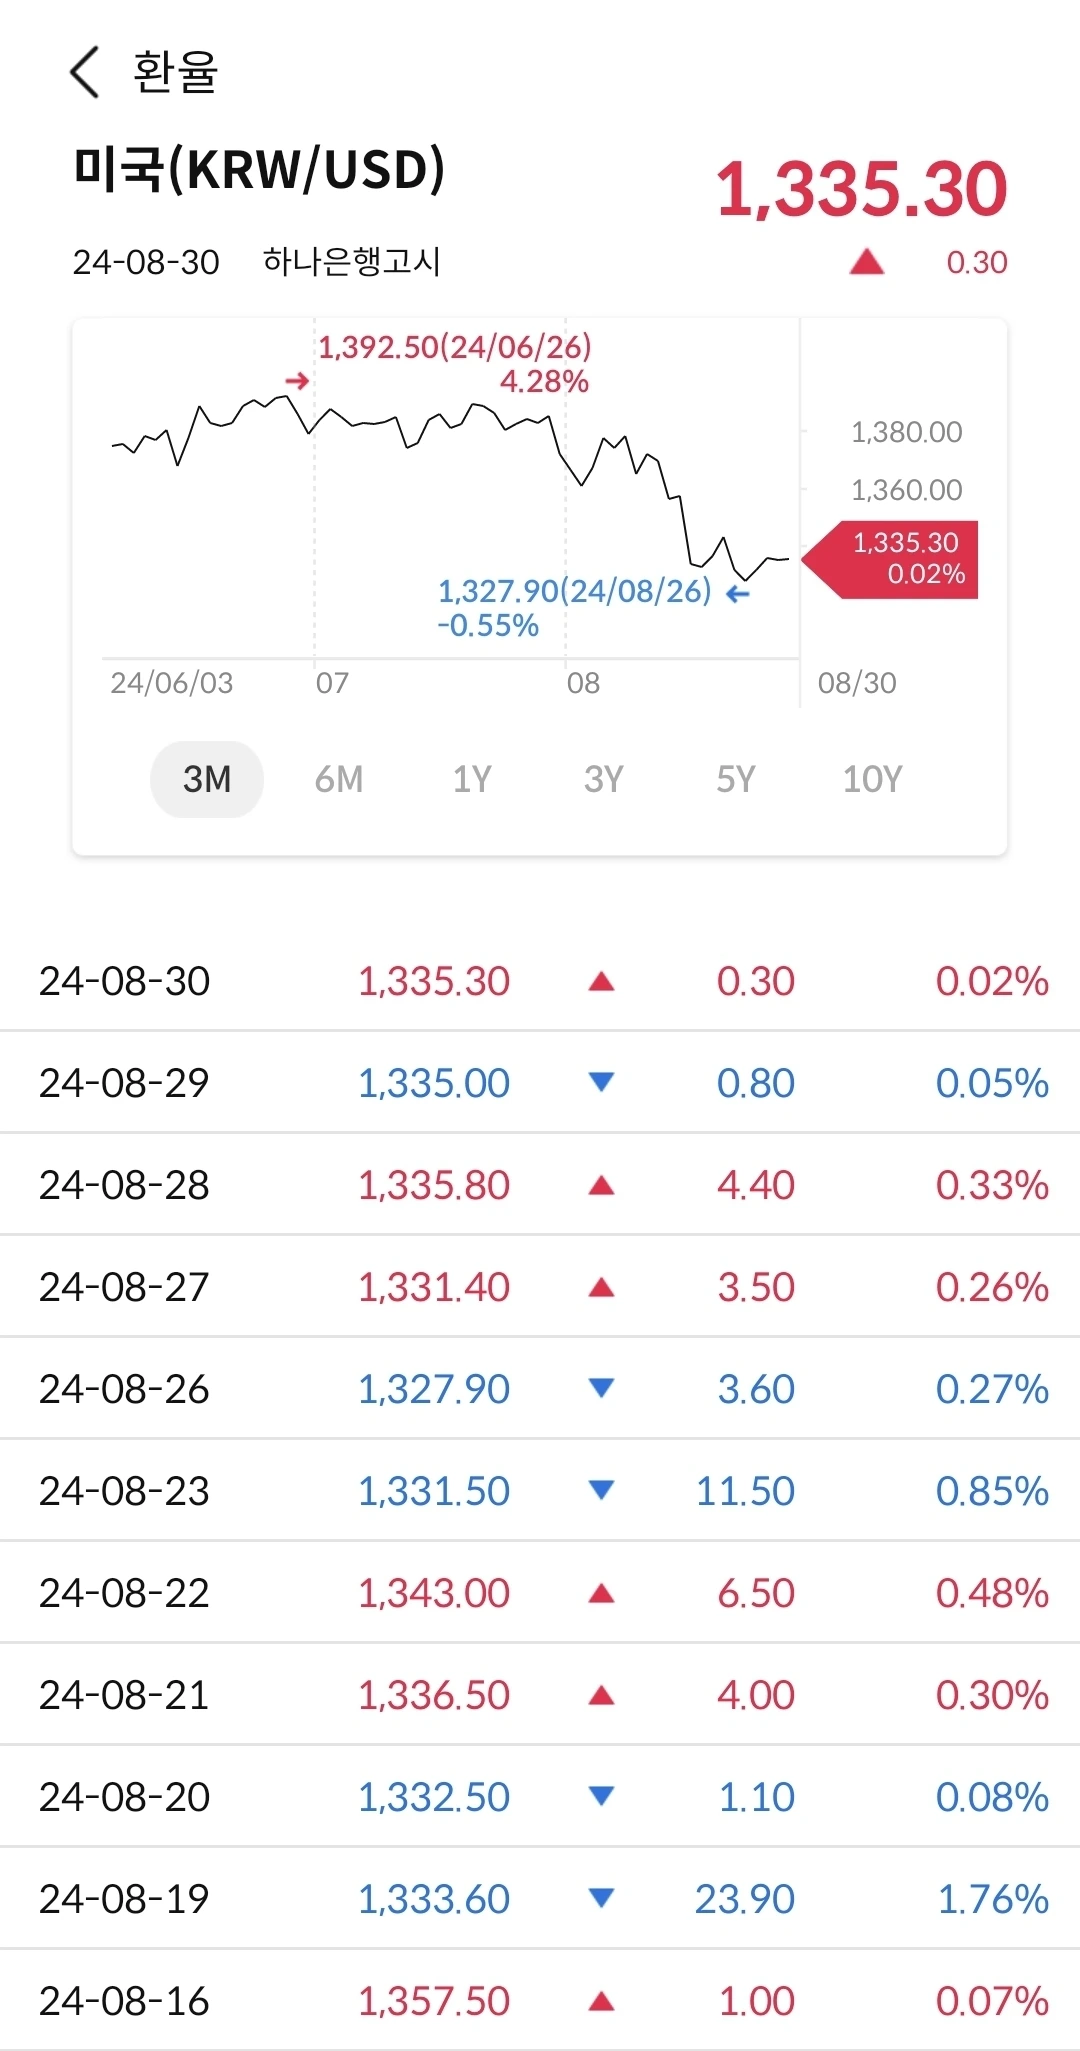The width and height of the screenshot is (1080, 2051).
Task: Switch chart to 1Y period
Action: coord(472,779)
